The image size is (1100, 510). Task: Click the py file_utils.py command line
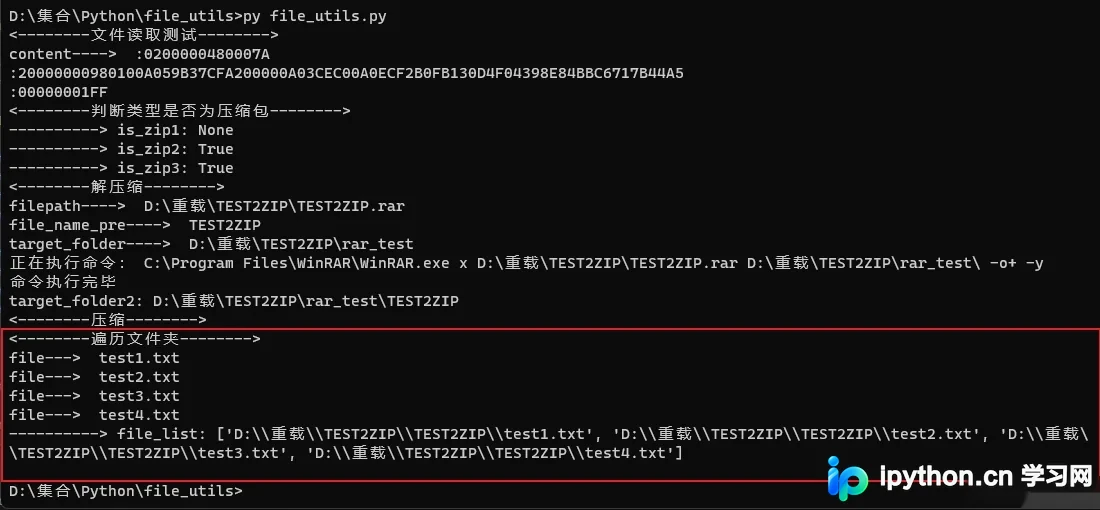[198, 15]
